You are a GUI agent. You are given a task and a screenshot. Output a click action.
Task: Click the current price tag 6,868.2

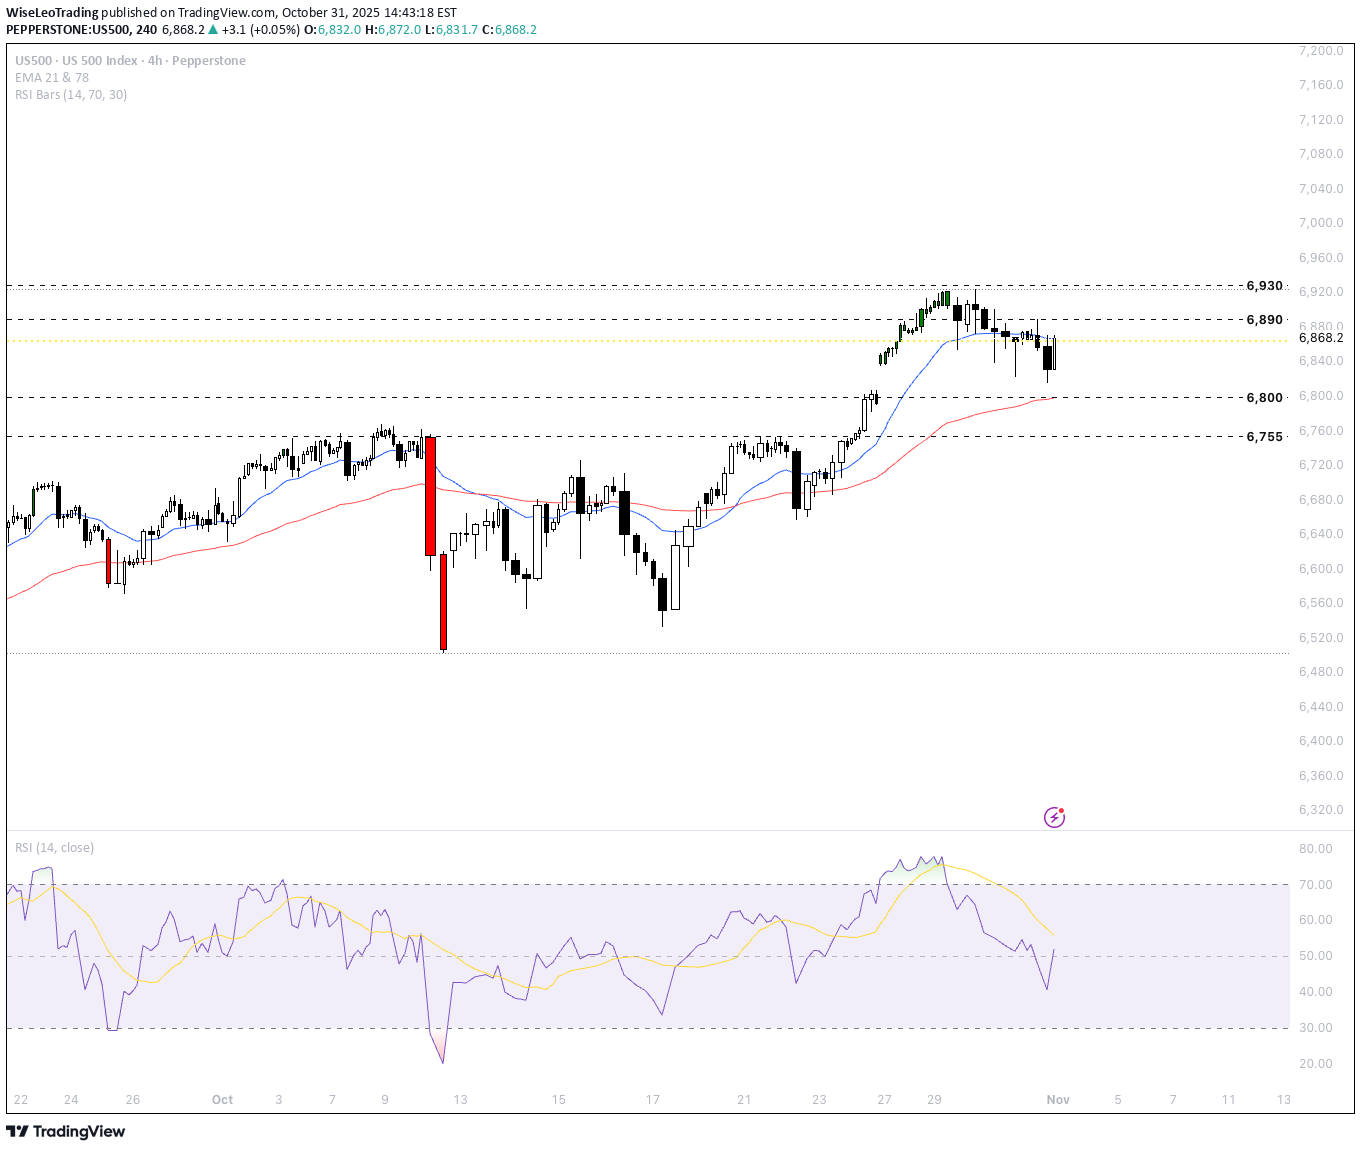click(1320, 338)
